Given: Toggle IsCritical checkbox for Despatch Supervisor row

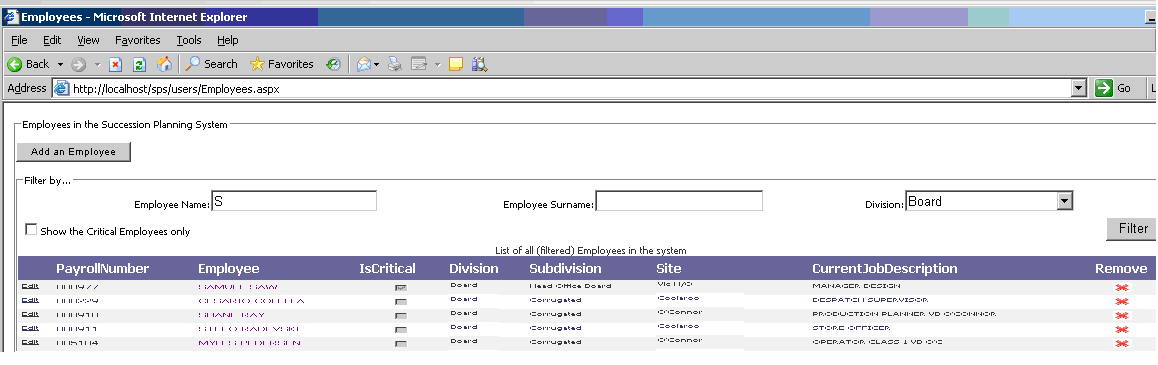Looking at the screenshot, I should coord(401,301).
